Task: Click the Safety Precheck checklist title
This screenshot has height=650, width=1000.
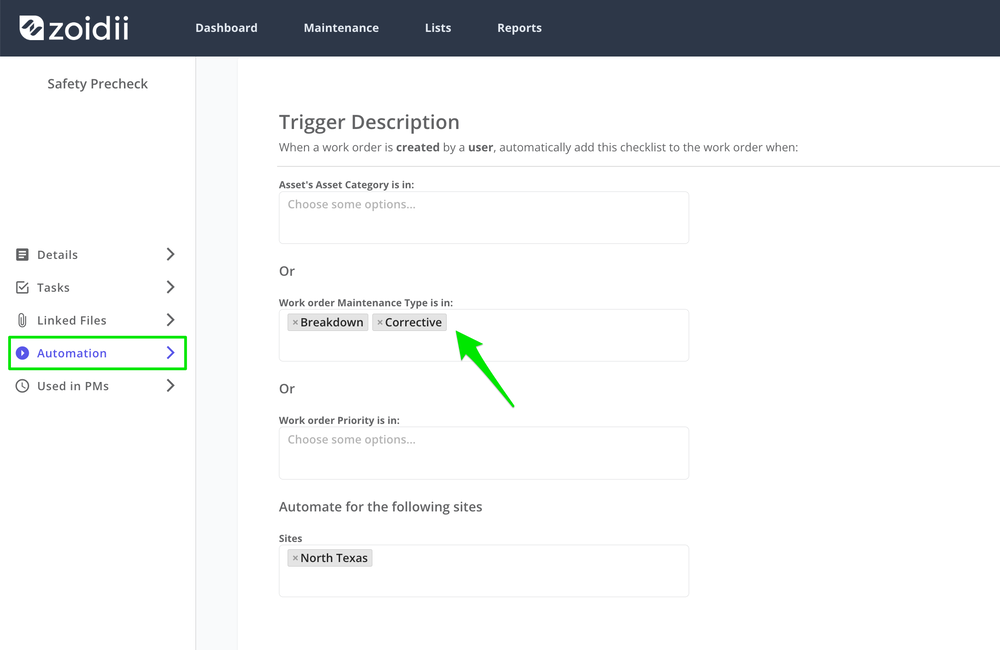Action: pos(98,84)
